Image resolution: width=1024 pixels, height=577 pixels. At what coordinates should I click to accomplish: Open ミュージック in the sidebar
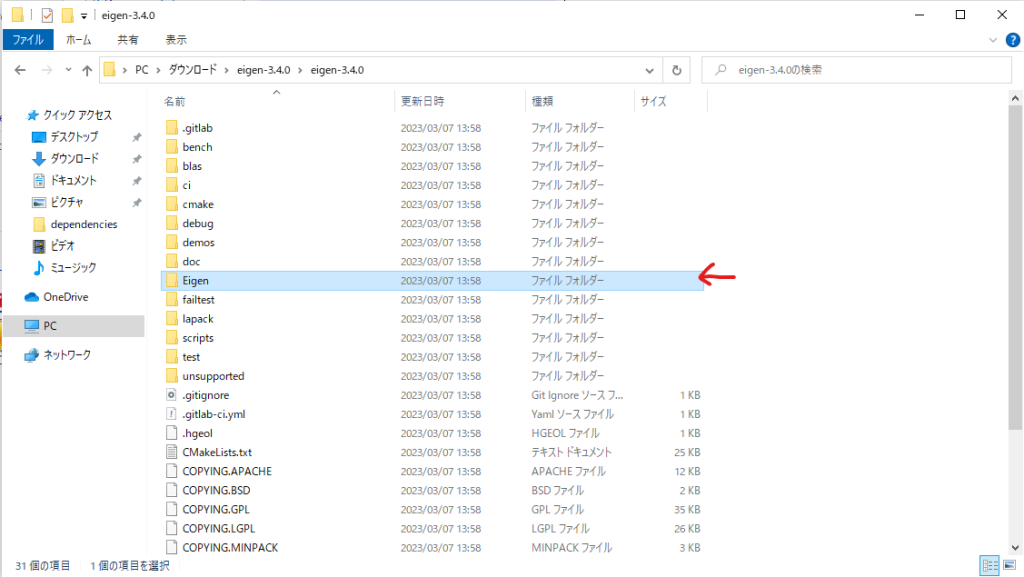pos(72,268)
